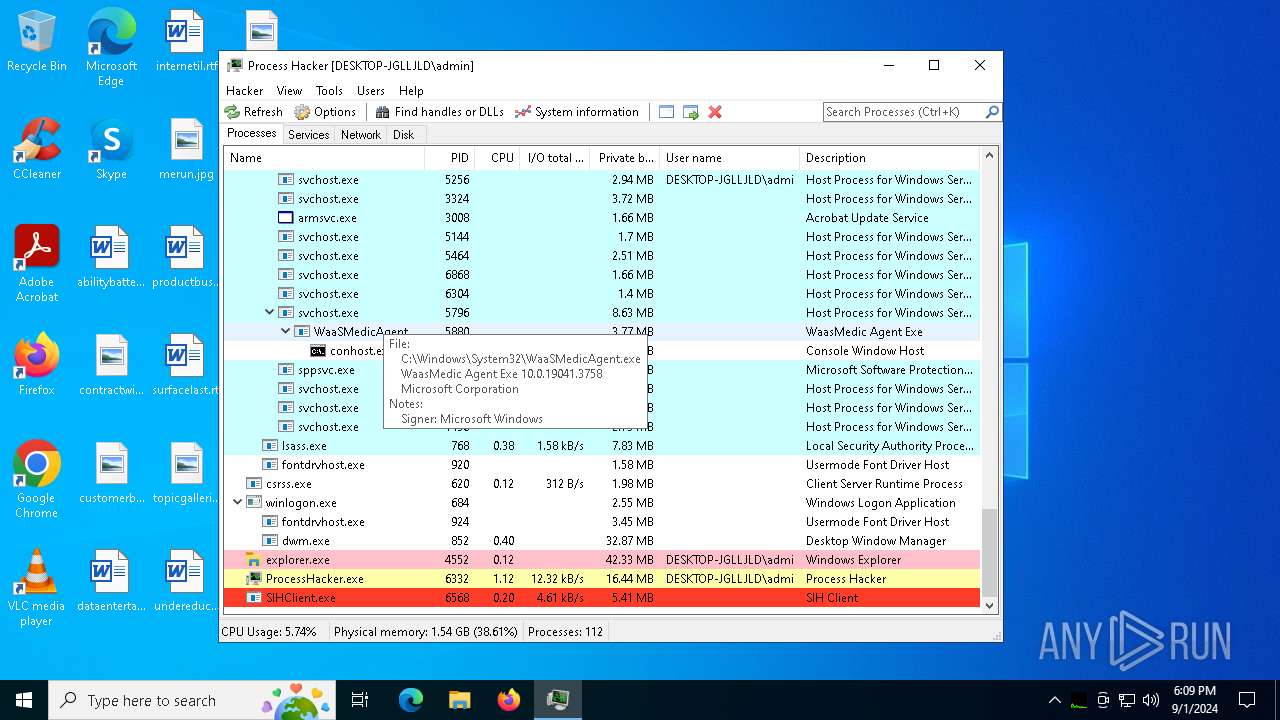The width and height of the screenshot is (1280, 720).
Task: Open the Options toolbar button
Action: (325, 112)
